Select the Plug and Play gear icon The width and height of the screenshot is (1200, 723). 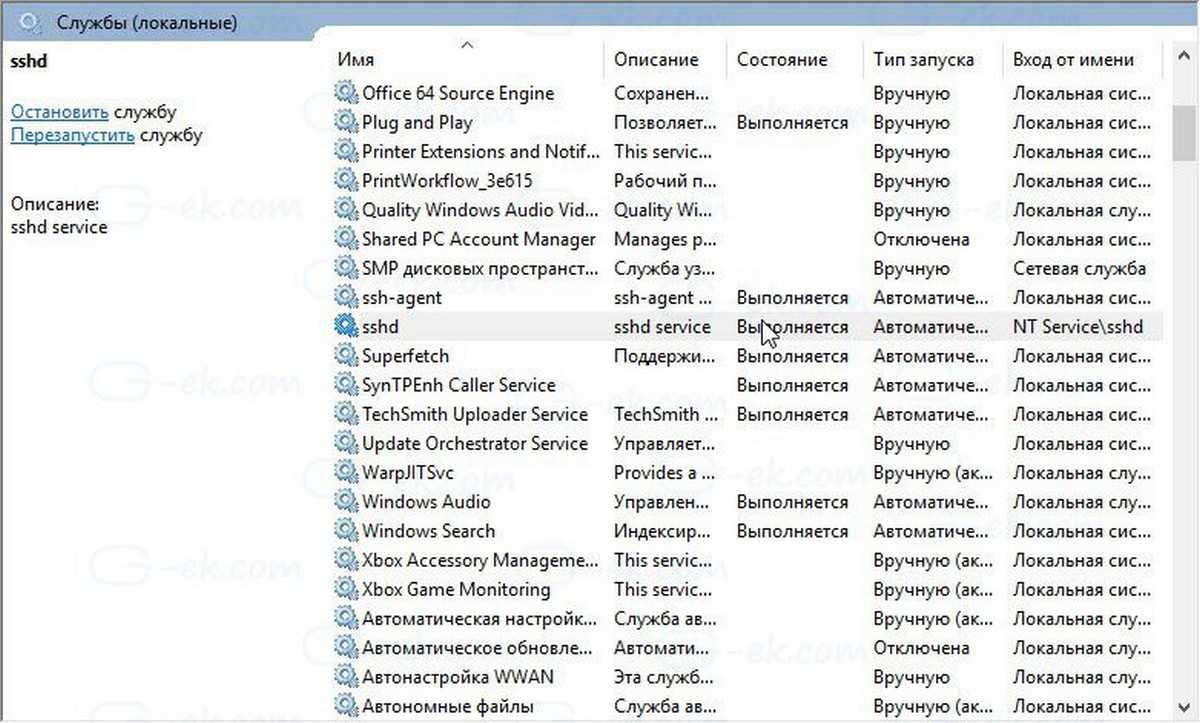346,123
